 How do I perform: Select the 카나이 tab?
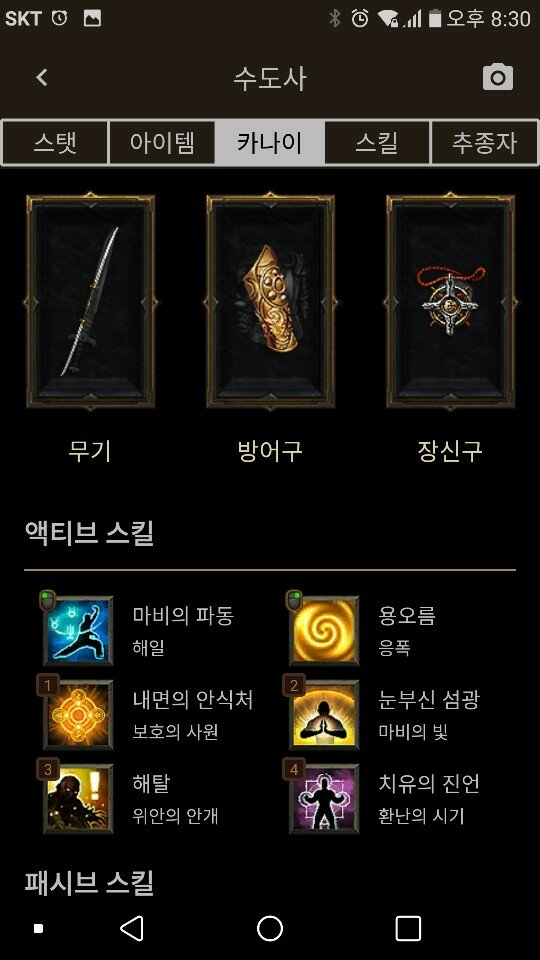click(269, 143)
